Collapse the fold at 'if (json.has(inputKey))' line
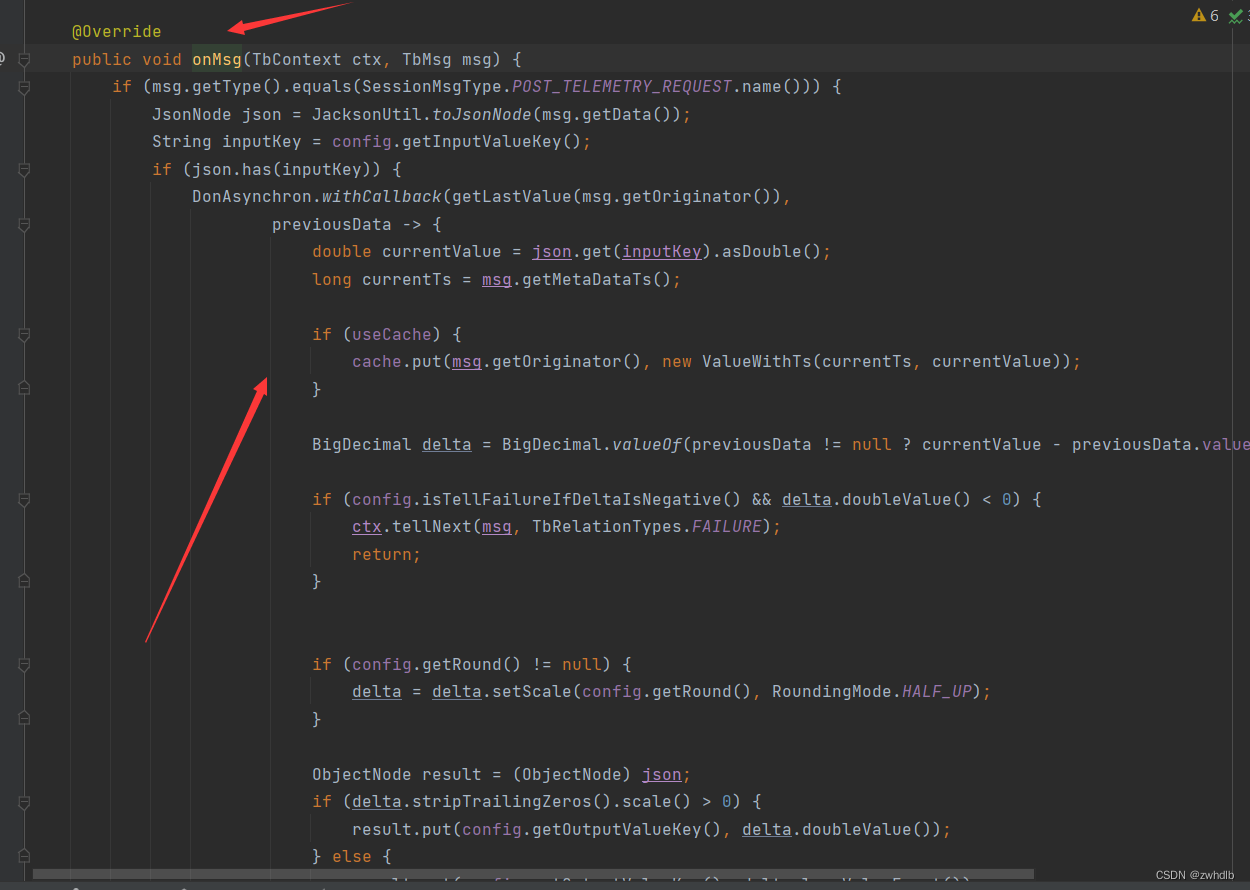1250x890 pixels. click(x=24, y=169)
